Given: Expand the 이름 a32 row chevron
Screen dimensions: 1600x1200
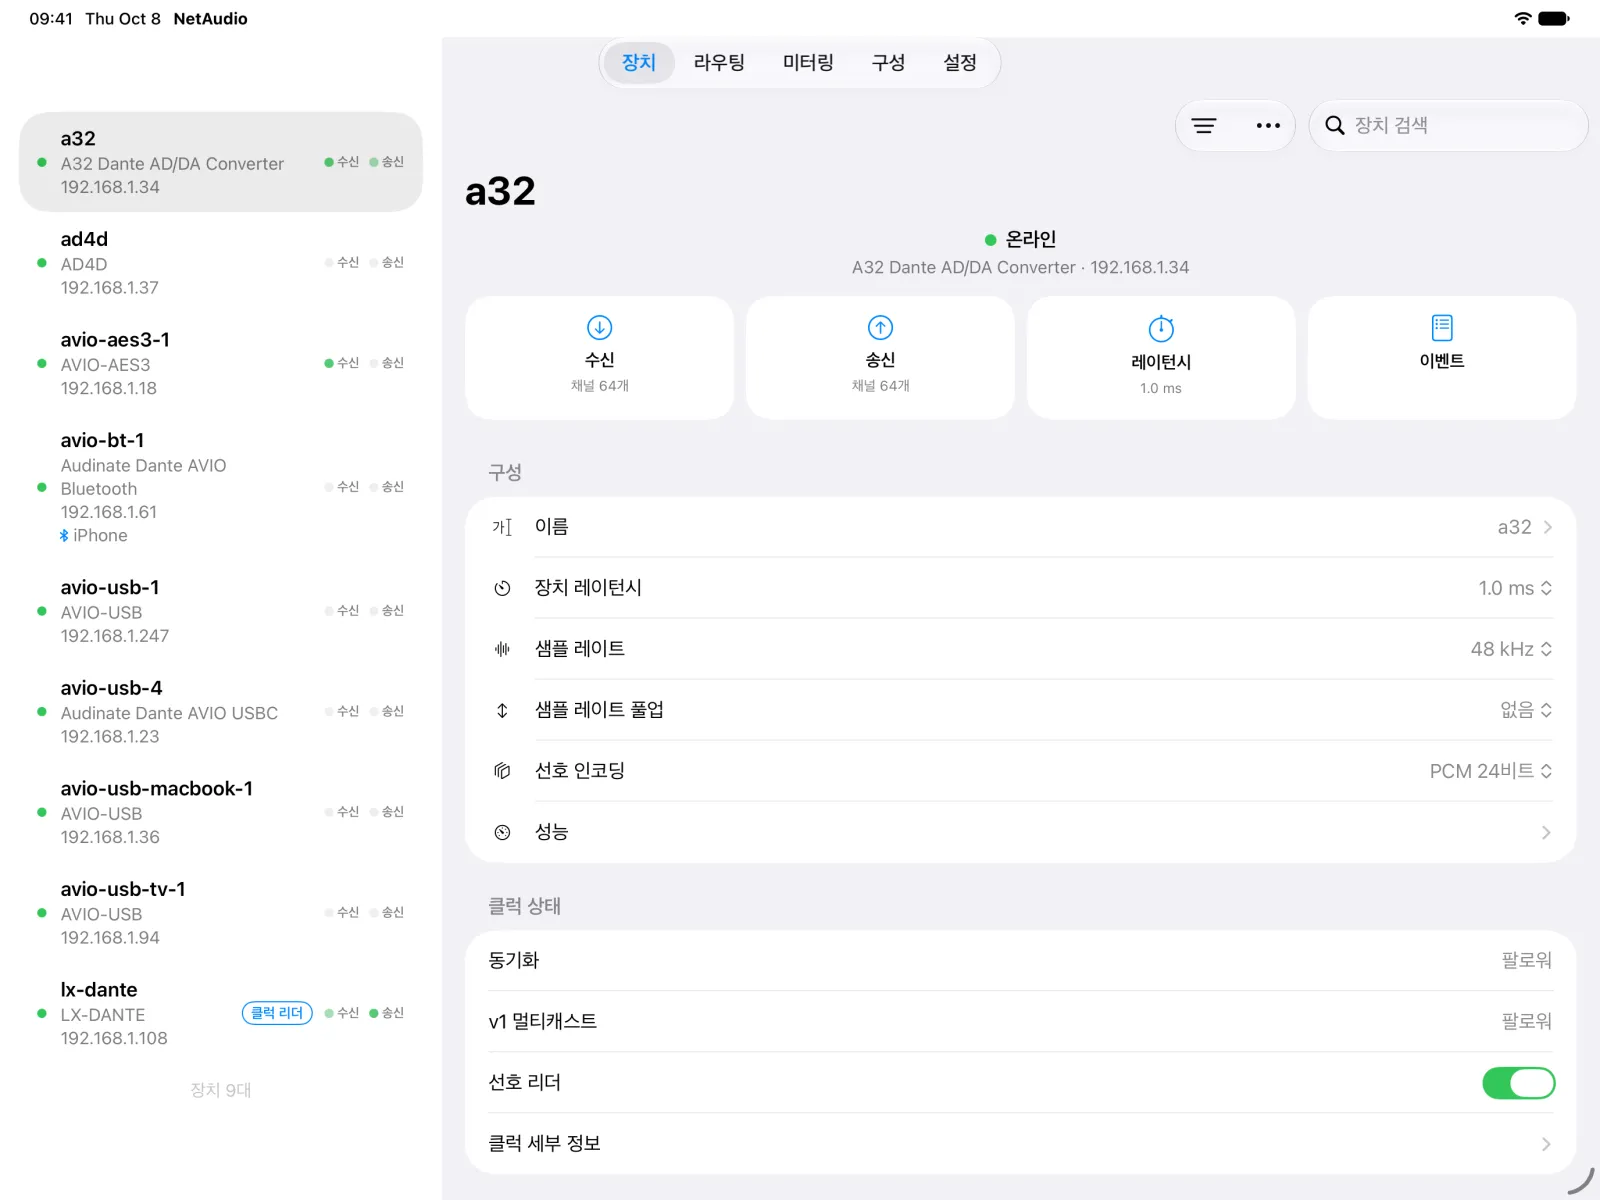Looking at the screenshot, I should 1547,527.
